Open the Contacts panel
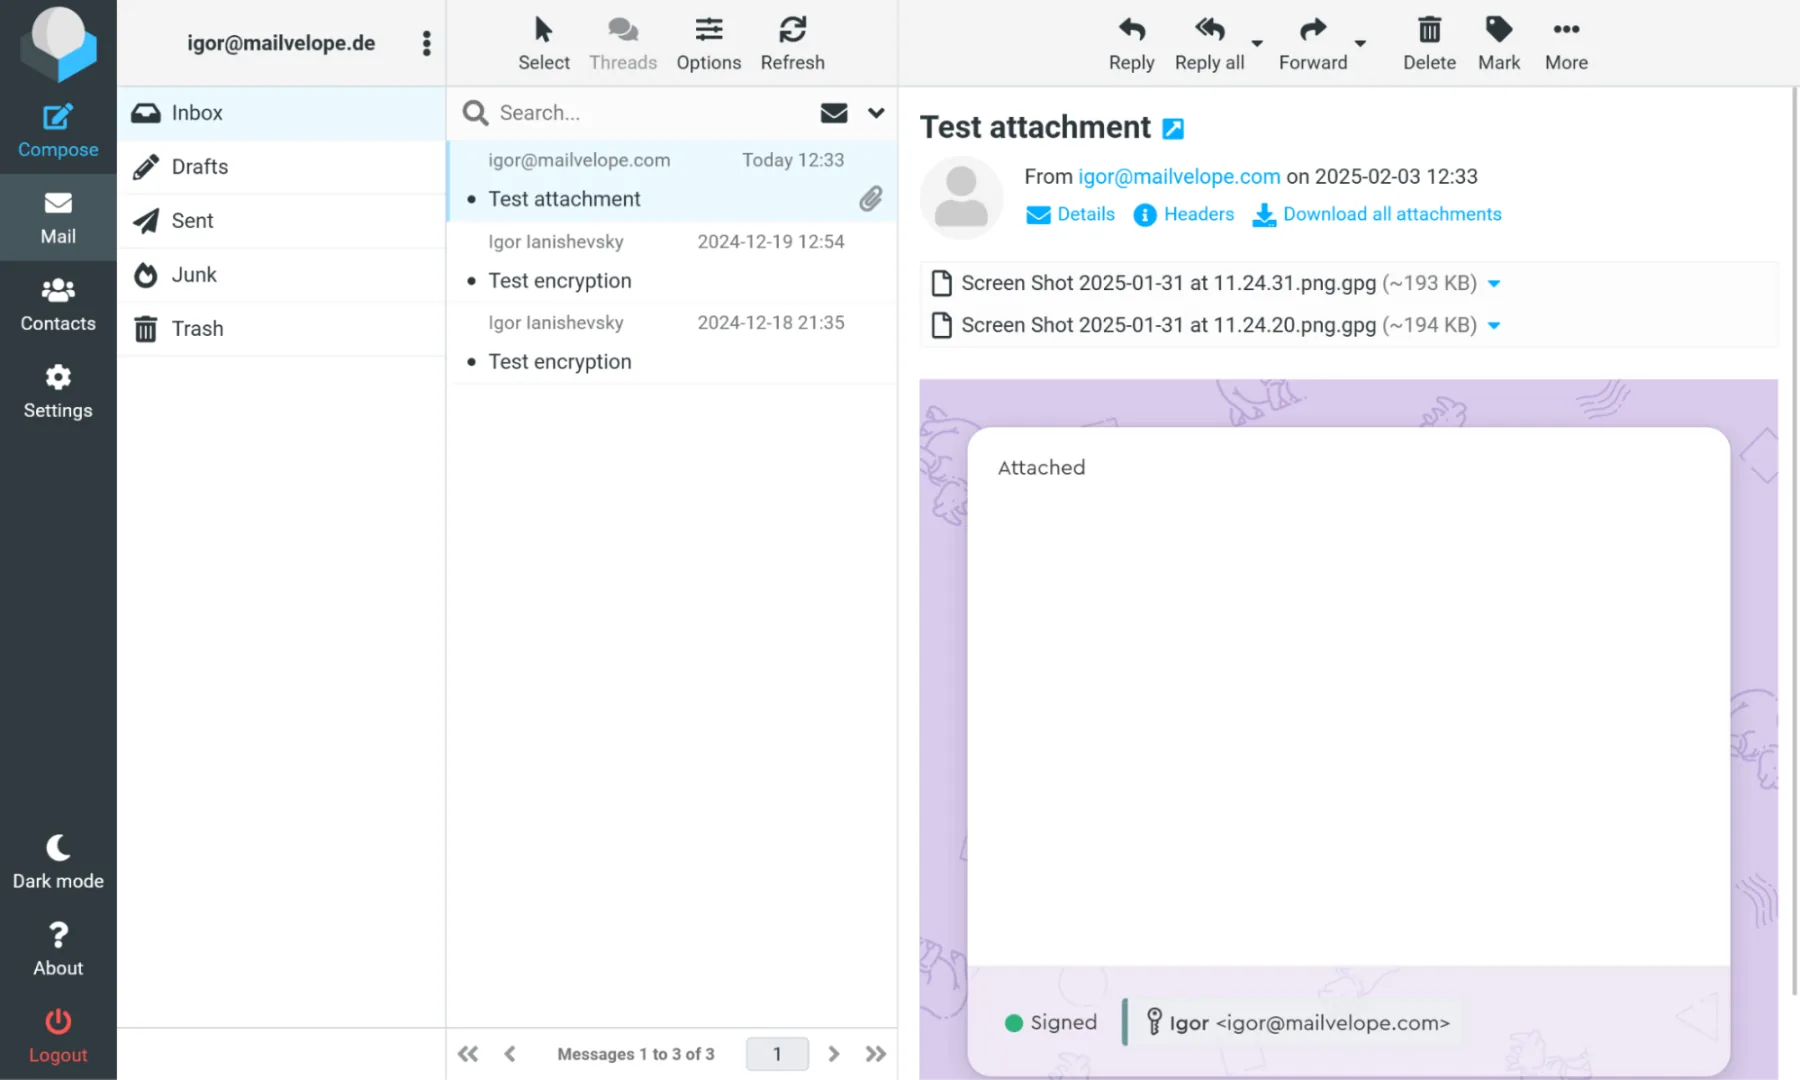The image size is (1800, 1080). click(58, 305)
